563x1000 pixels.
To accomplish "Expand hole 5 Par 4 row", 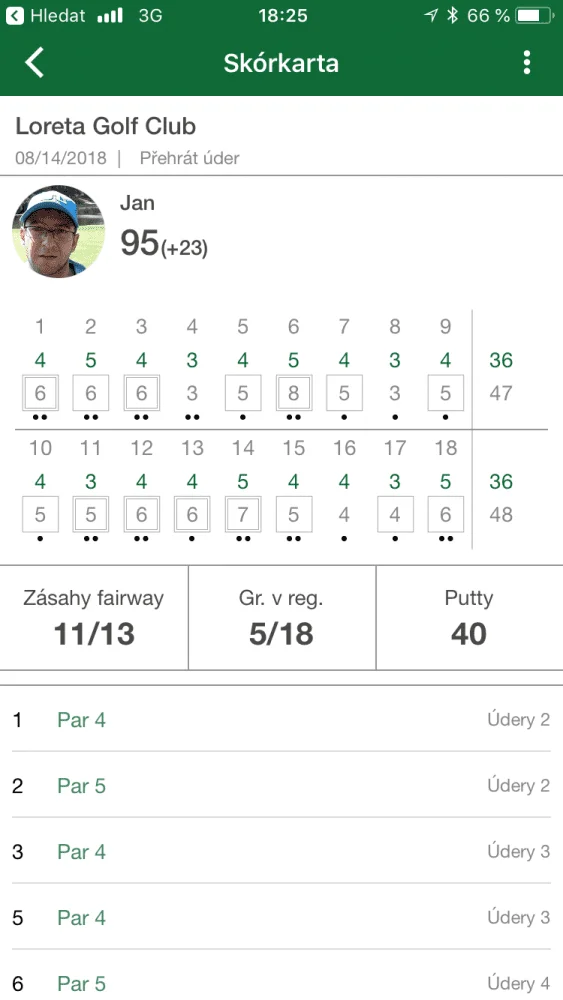I will tap(281, 918).
